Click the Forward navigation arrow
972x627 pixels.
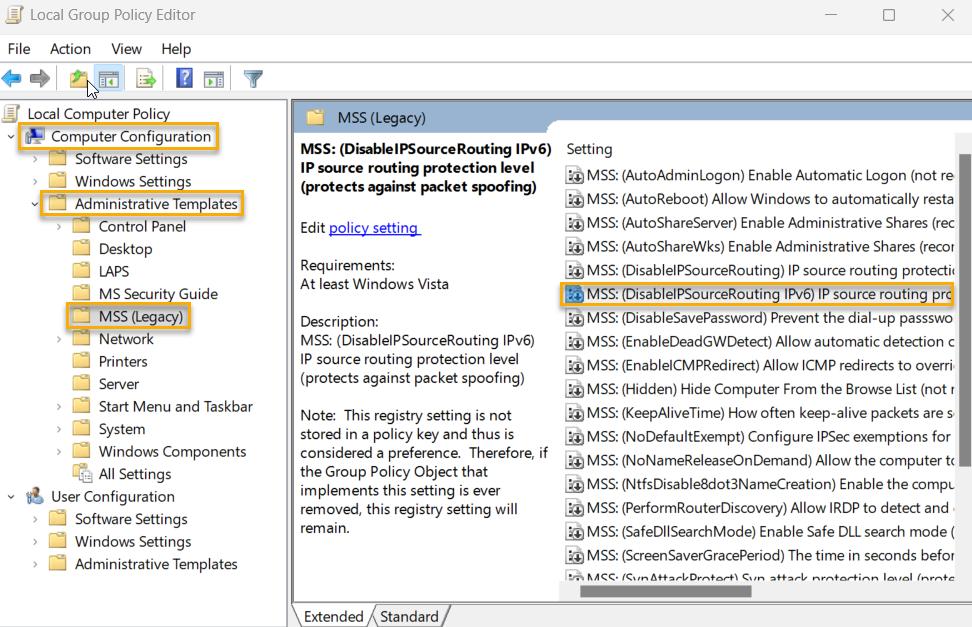(37, 78)
